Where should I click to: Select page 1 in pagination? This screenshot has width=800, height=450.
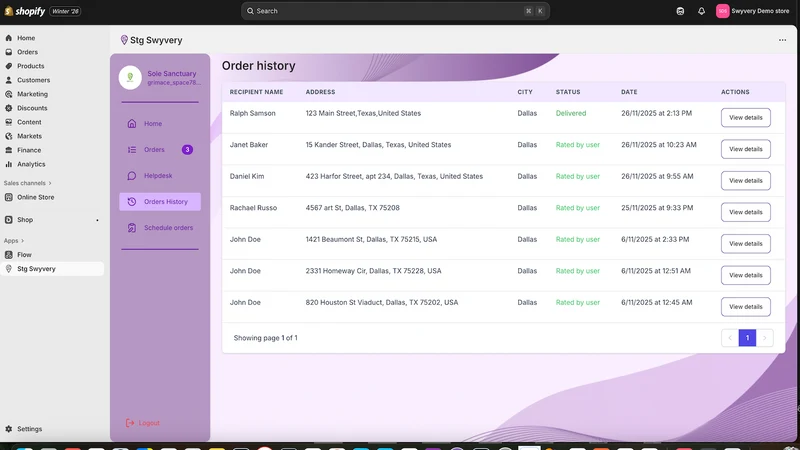[747, 338]
